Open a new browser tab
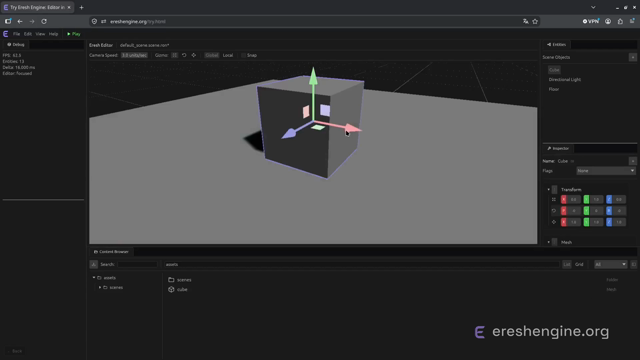This screenshot has height=360, width=640. 81,7
